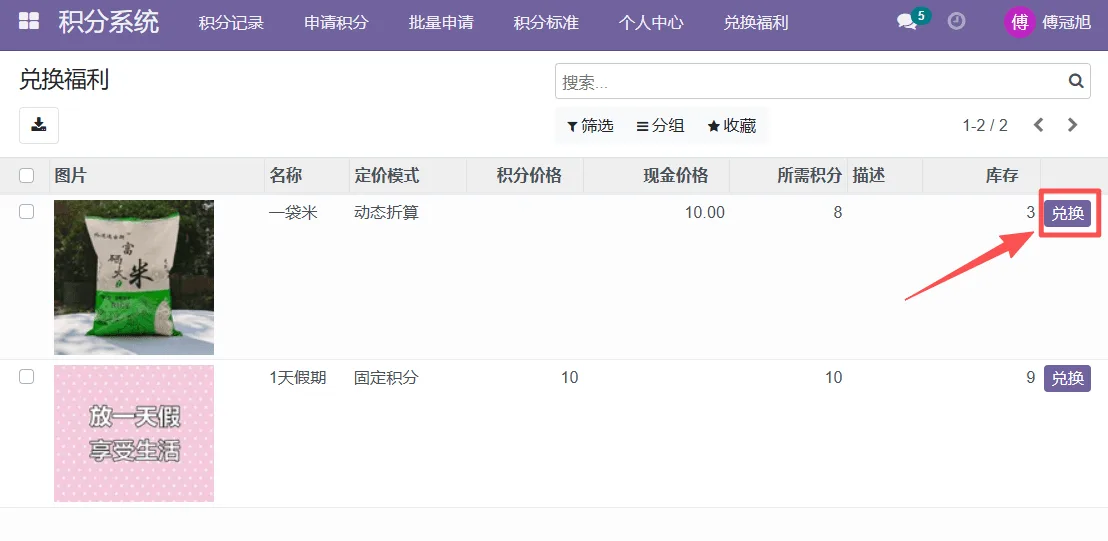The width and height of the screenshot is (1108, 541).
Task: Click the 放一天假 pink thumbnail
Action: (134, 433)
